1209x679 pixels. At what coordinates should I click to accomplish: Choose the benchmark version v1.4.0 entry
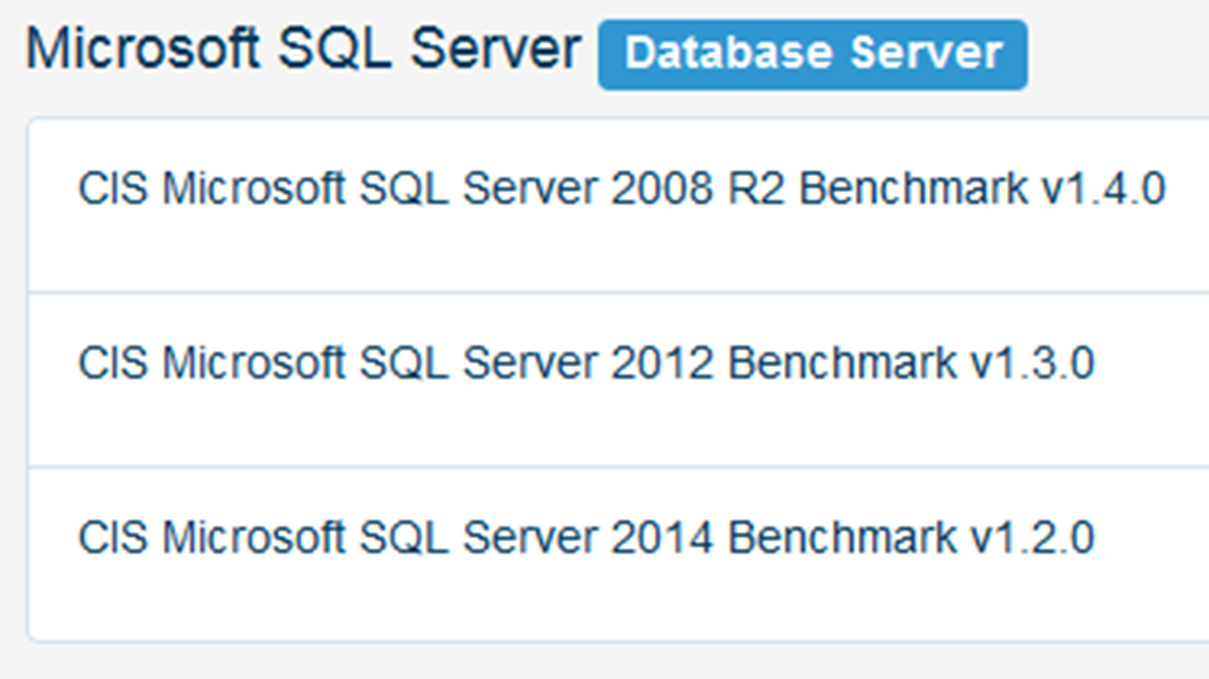coord(1103,188)
